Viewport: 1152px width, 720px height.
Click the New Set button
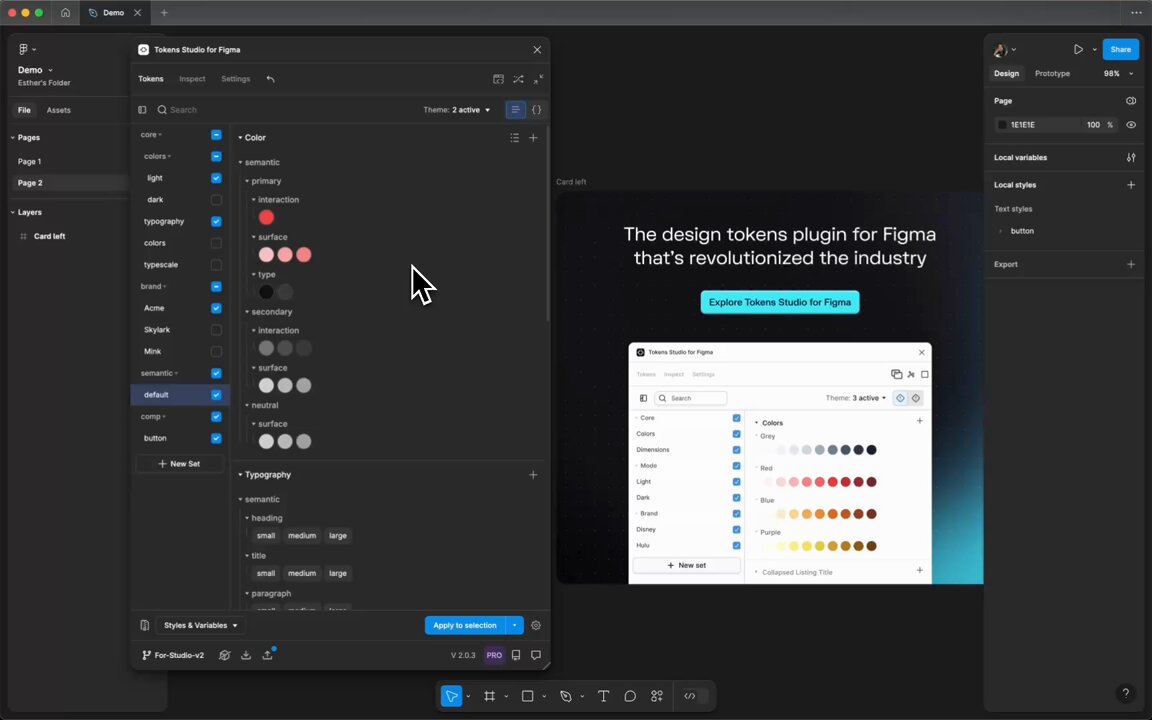tap(179, 464)
